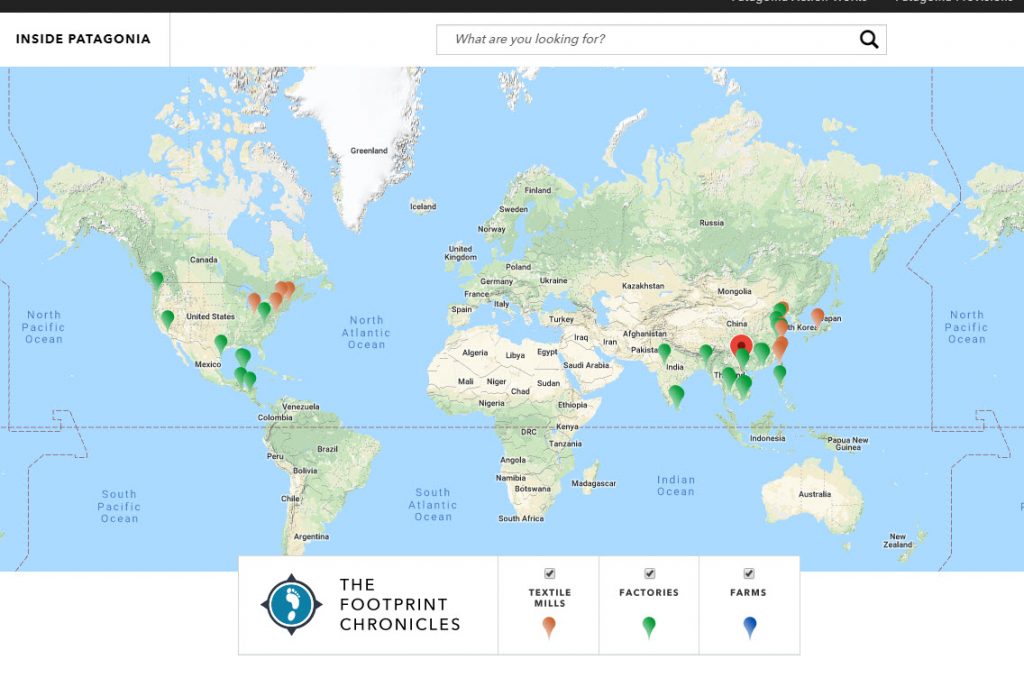Toggle the Factories checkbox off
This screenshot has width=1024, height=687.
(x=649, y=572)
